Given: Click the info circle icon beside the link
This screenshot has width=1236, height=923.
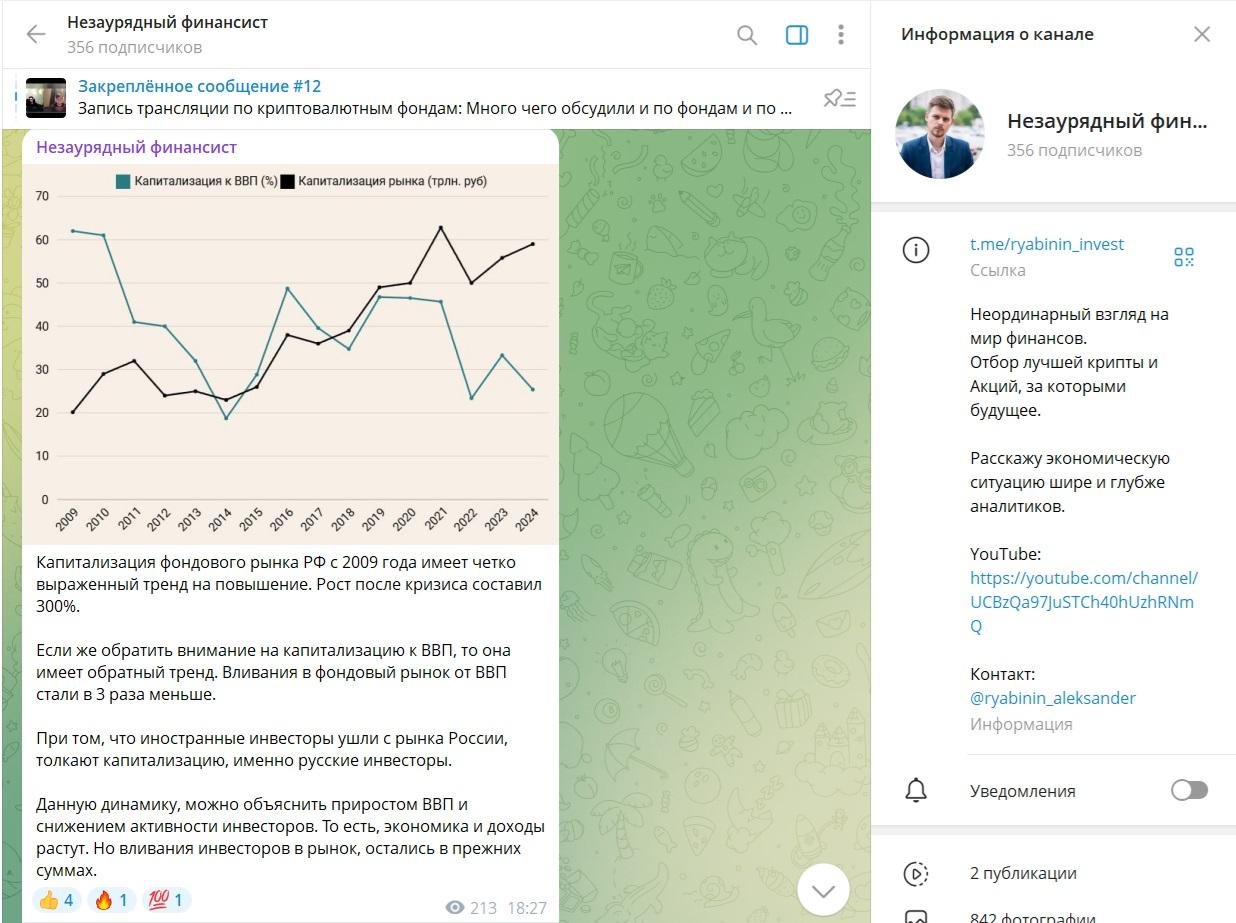Looking at the screenshot, I should [917, 250].
